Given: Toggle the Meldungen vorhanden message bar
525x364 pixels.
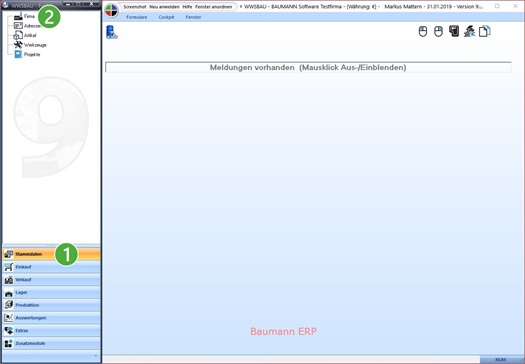Looking at the screenshot, I should (308, 67).
